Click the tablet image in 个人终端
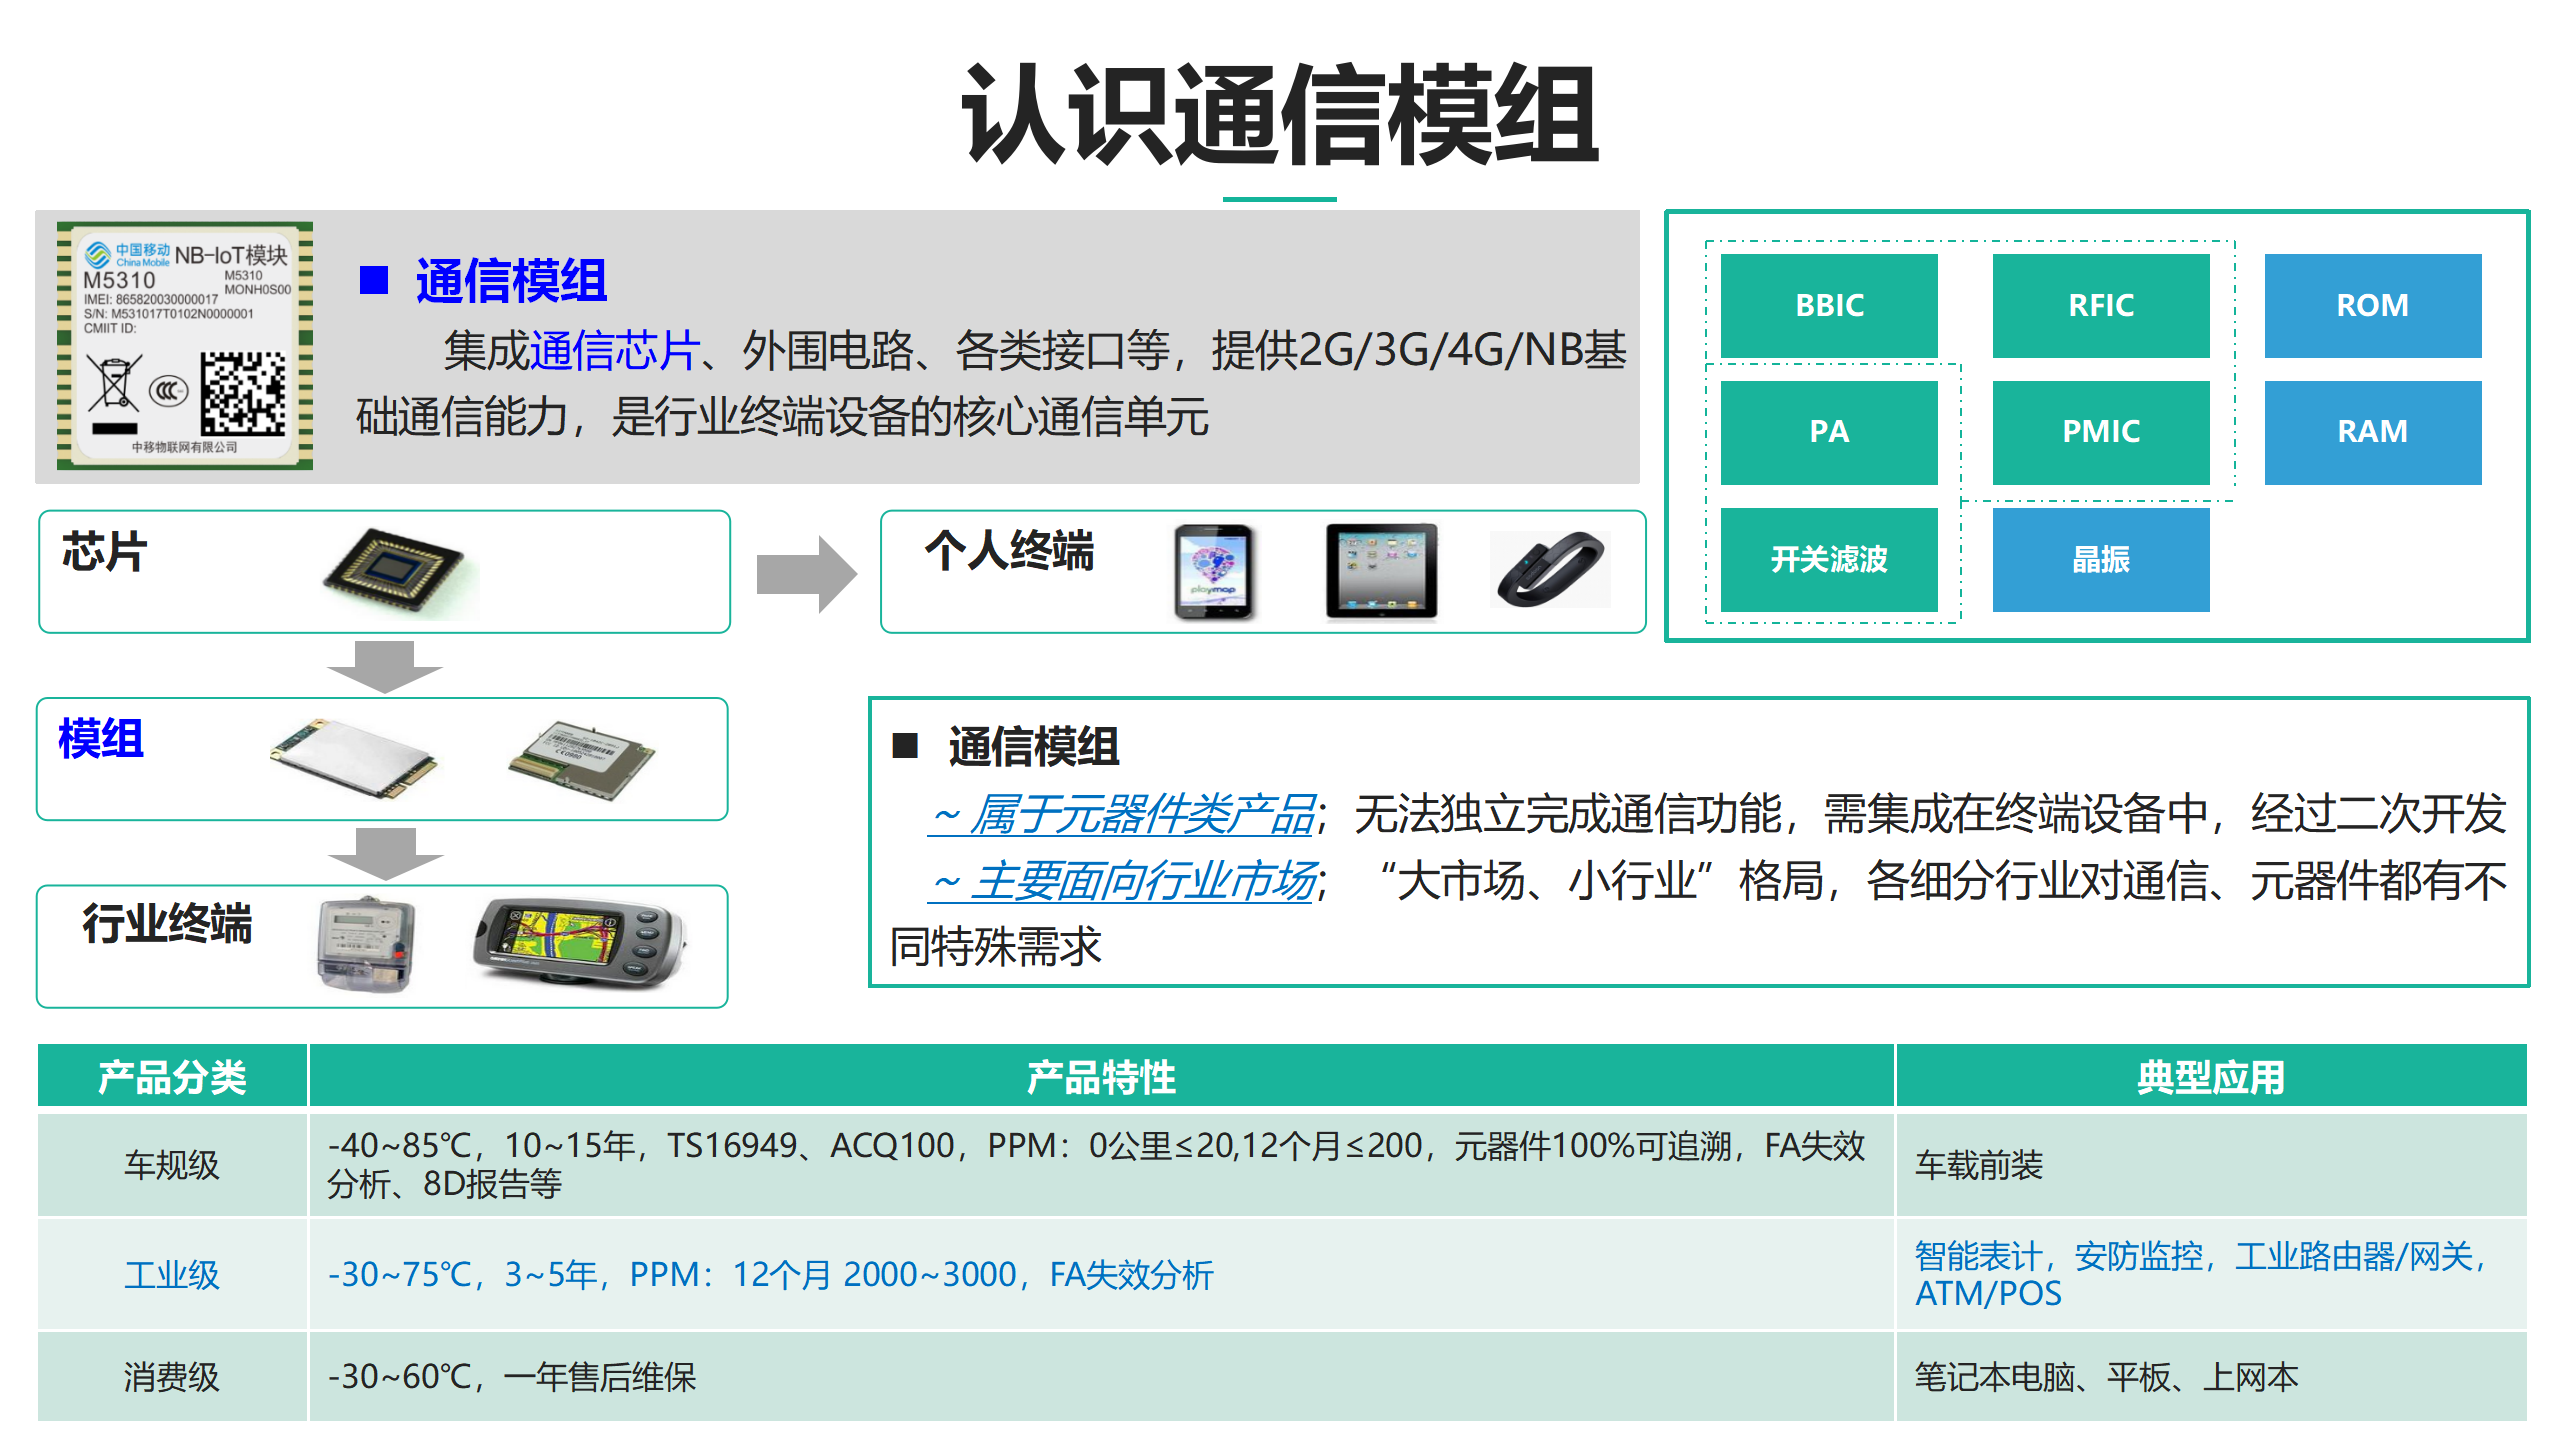The image size is (2560, 1440). tap(1381, 572)
